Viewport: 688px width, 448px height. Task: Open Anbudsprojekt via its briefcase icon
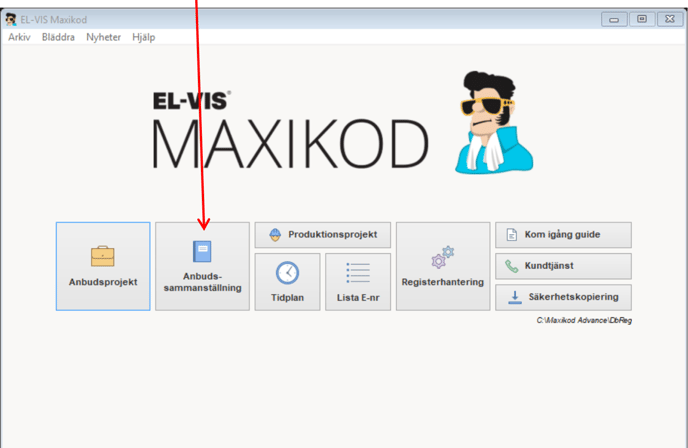[x=103, y=256]
